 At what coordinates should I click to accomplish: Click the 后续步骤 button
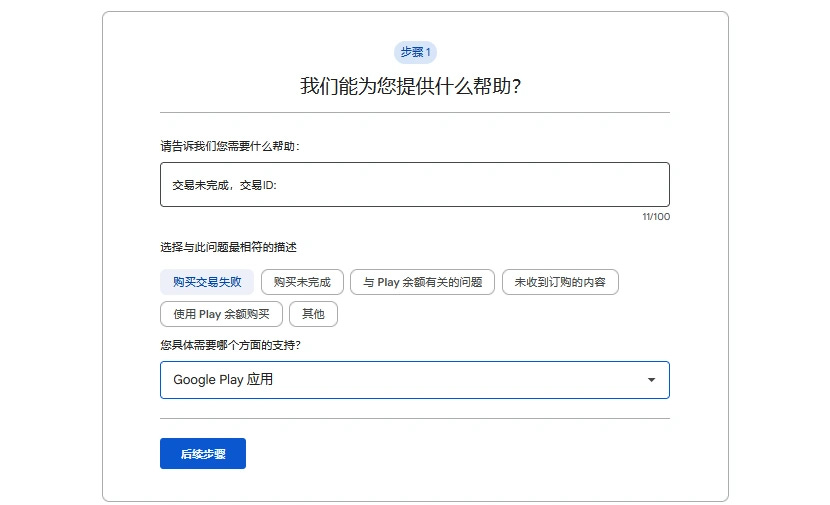(203, 454)
